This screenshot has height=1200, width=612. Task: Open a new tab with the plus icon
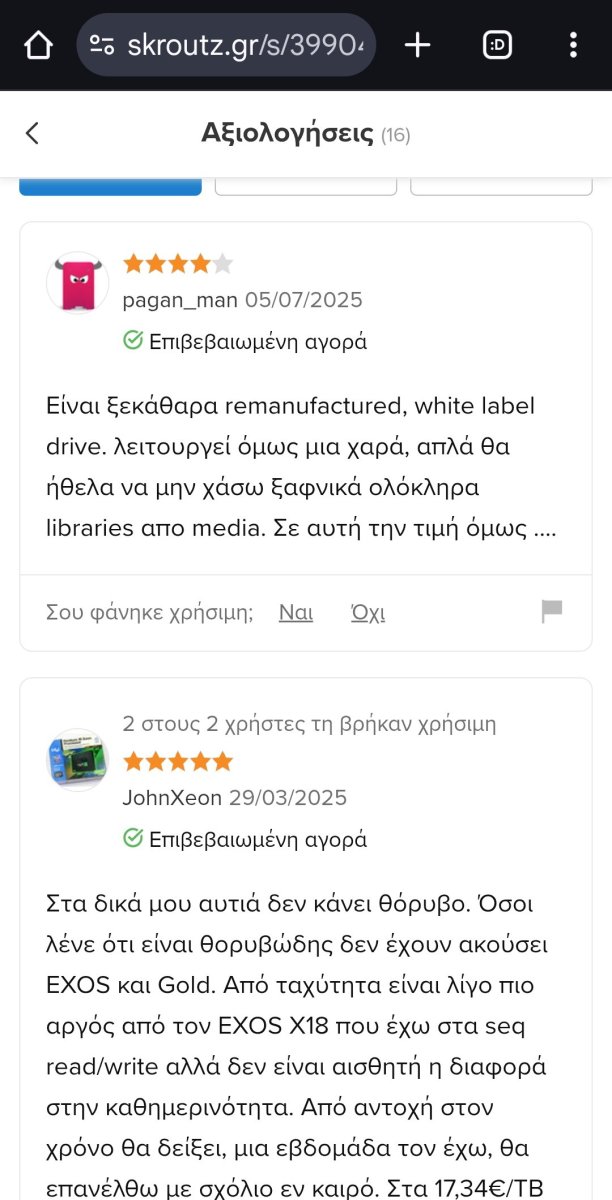(x=417, y=44)
